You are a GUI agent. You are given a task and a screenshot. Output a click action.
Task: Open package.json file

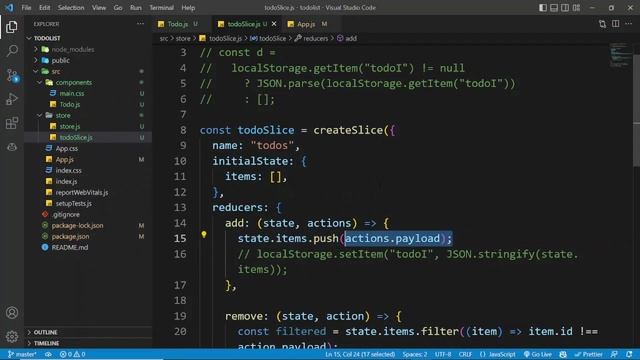[70, 237]
